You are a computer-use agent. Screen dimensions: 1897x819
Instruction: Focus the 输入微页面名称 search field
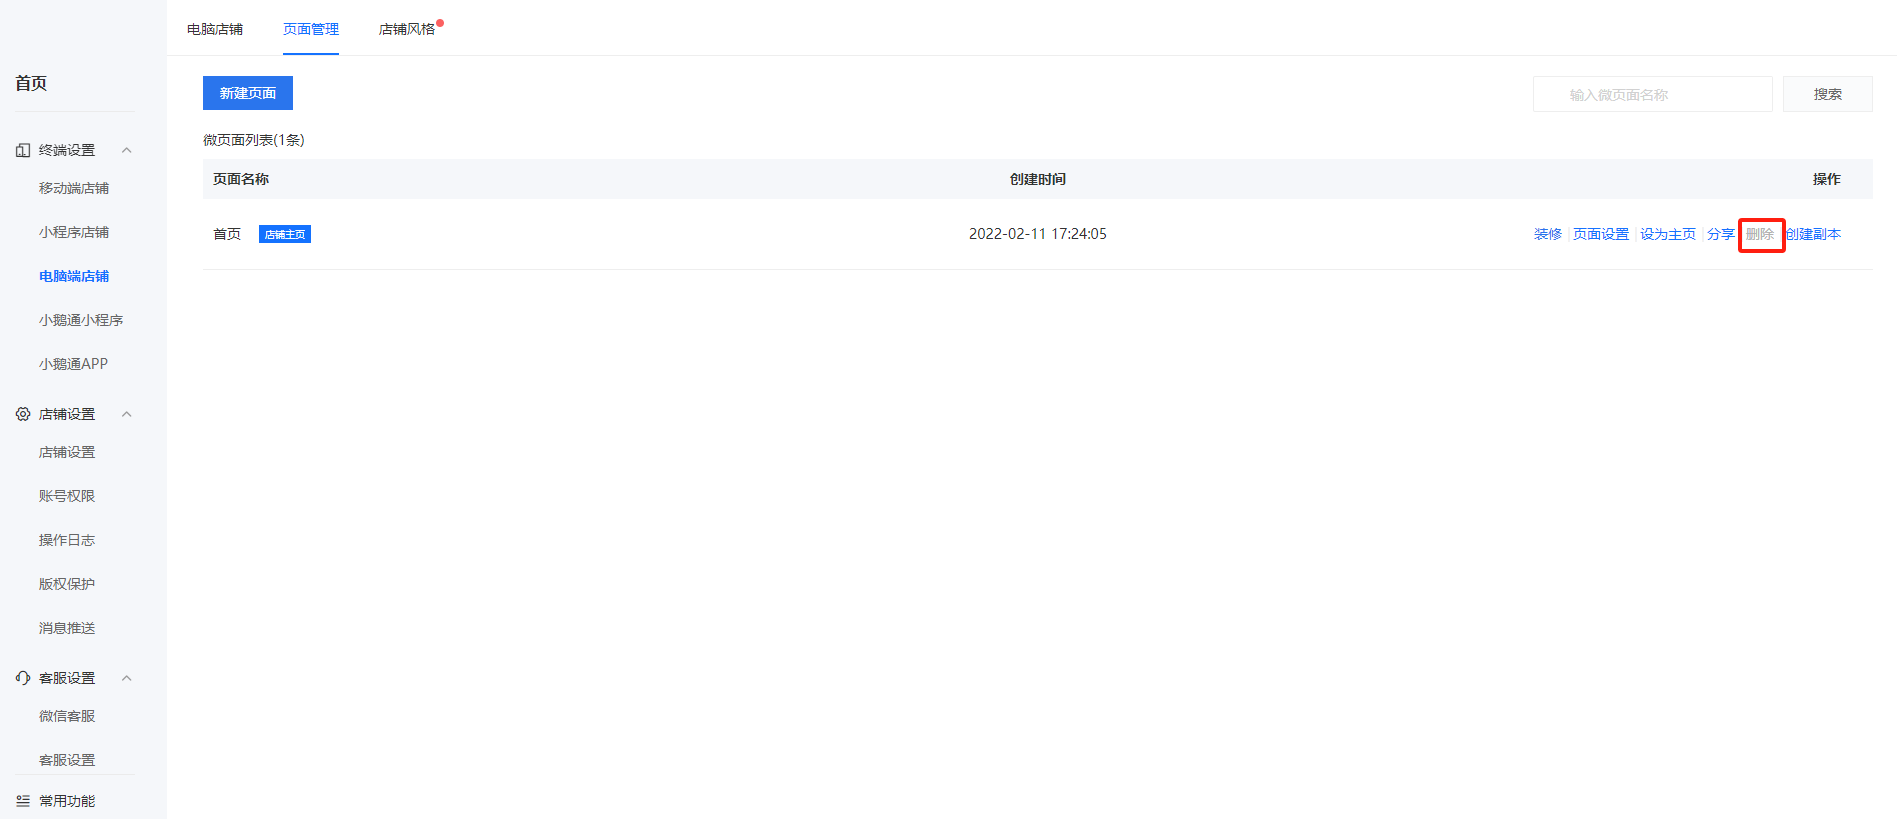click(x=1653, y=94)
